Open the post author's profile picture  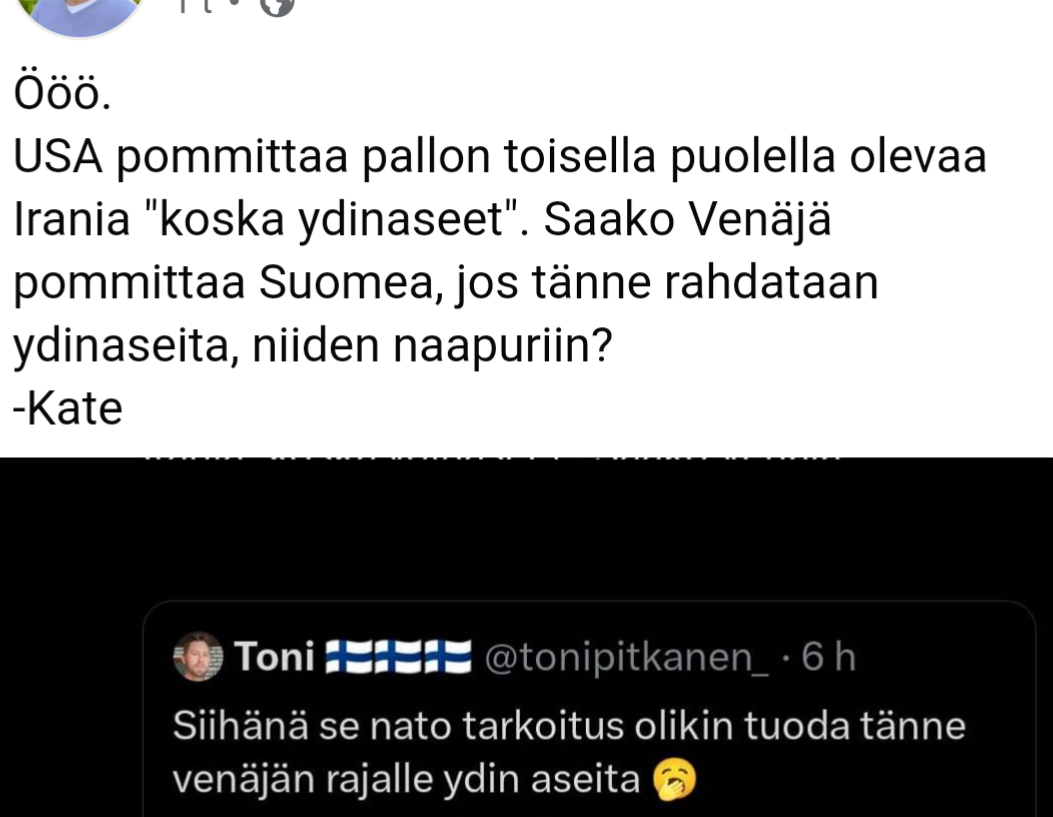coord(82,12)
